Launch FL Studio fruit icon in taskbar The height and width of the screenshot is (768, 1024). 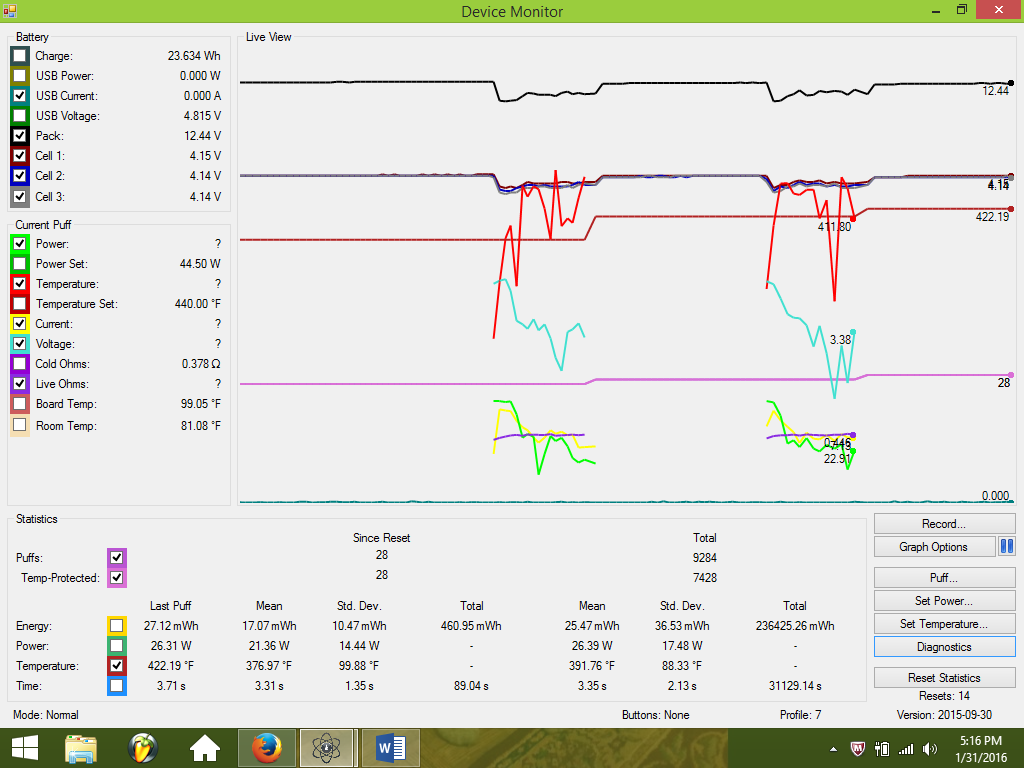point(143,748)
